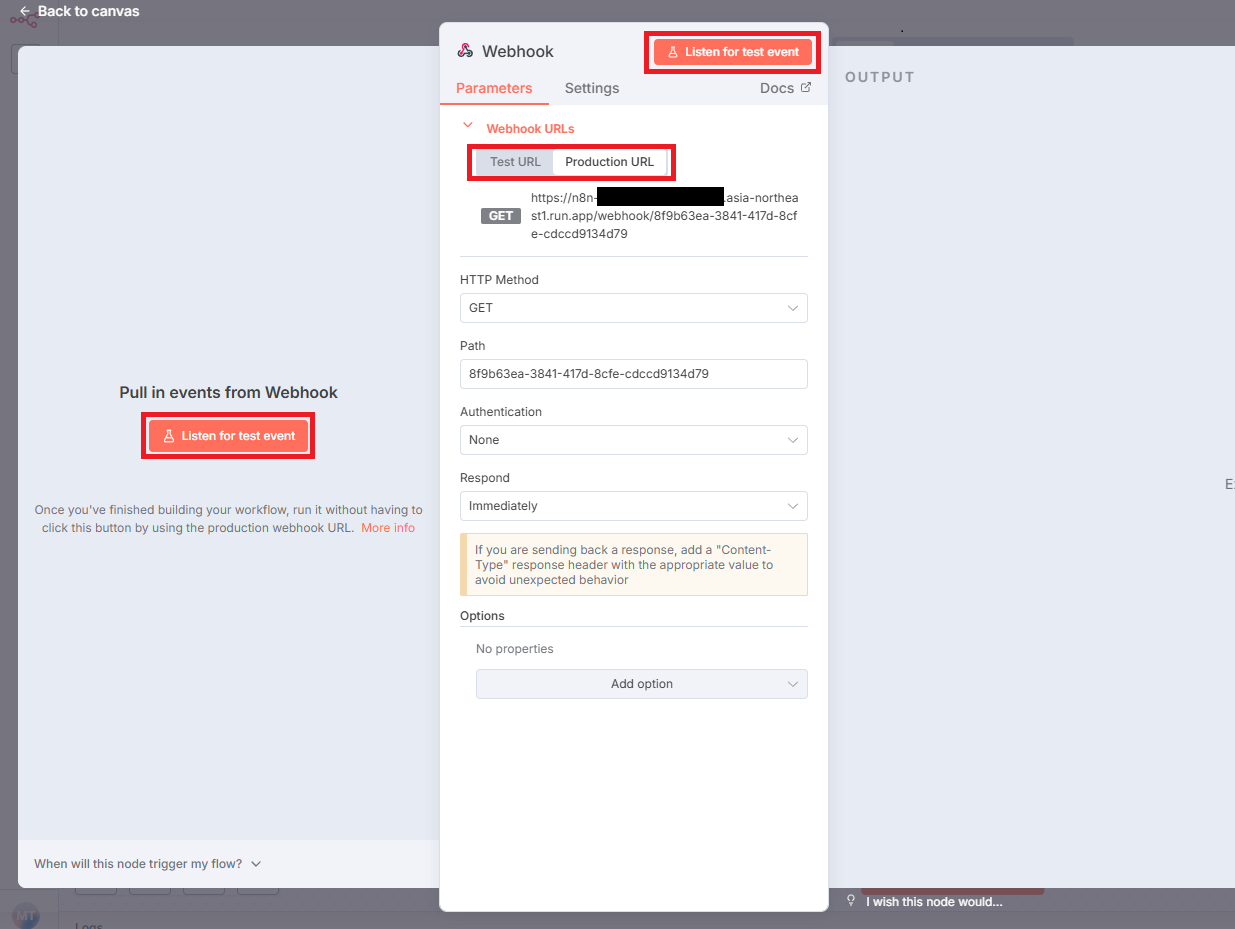Expand "When will this node trigger my flow?"
Screen dimensions: 1235x929
pyautogui.click(x=147, y=864)
